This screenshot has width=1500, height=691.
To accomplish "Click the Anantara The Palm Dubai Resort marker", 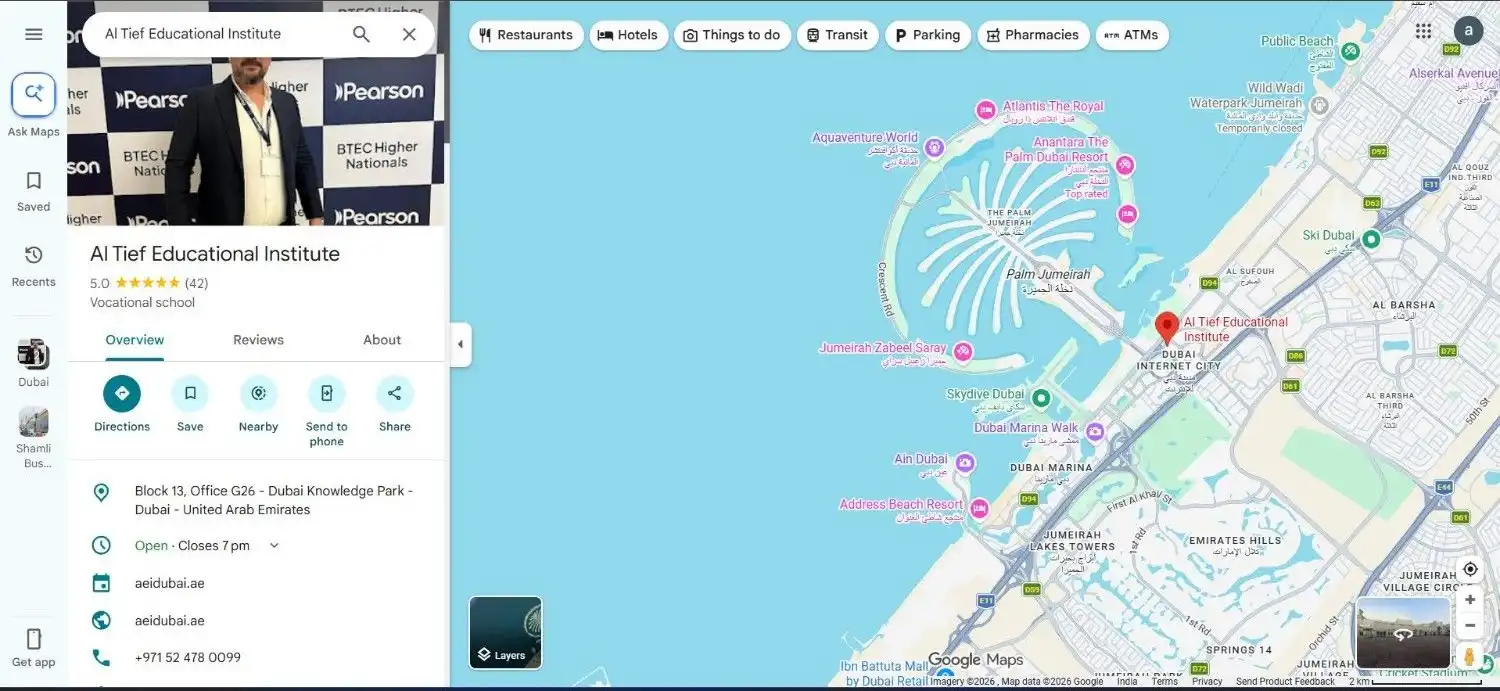I will click(x=1125, y=164).
